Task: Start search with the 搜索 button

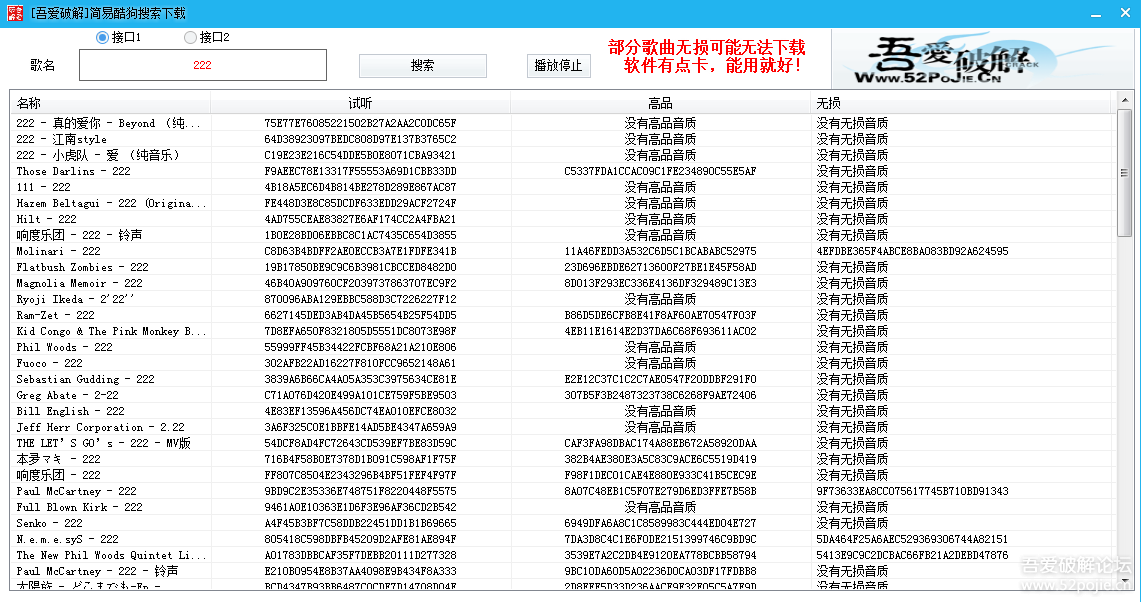Action: (423, 66)
